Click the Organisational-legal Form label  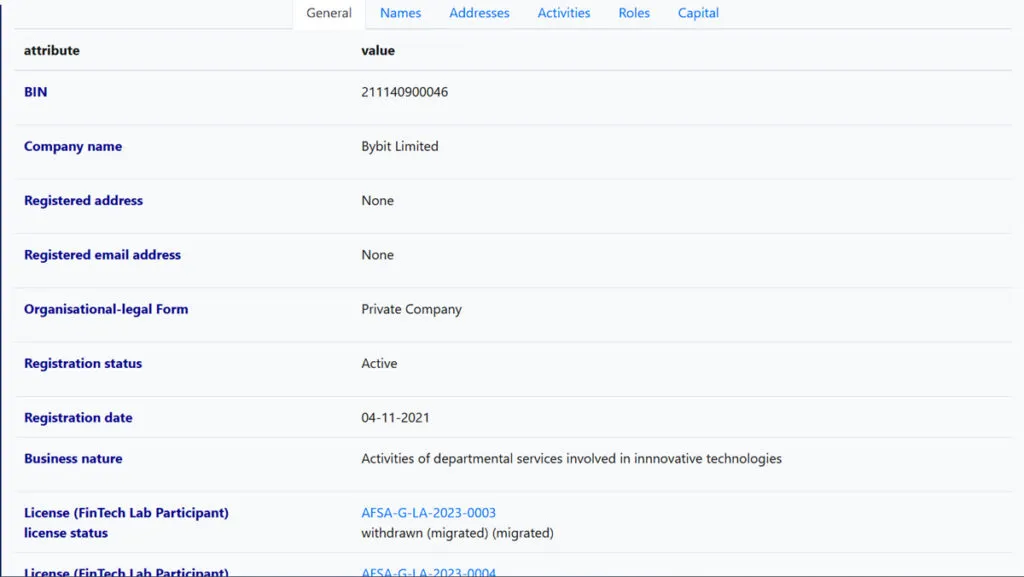106,309
